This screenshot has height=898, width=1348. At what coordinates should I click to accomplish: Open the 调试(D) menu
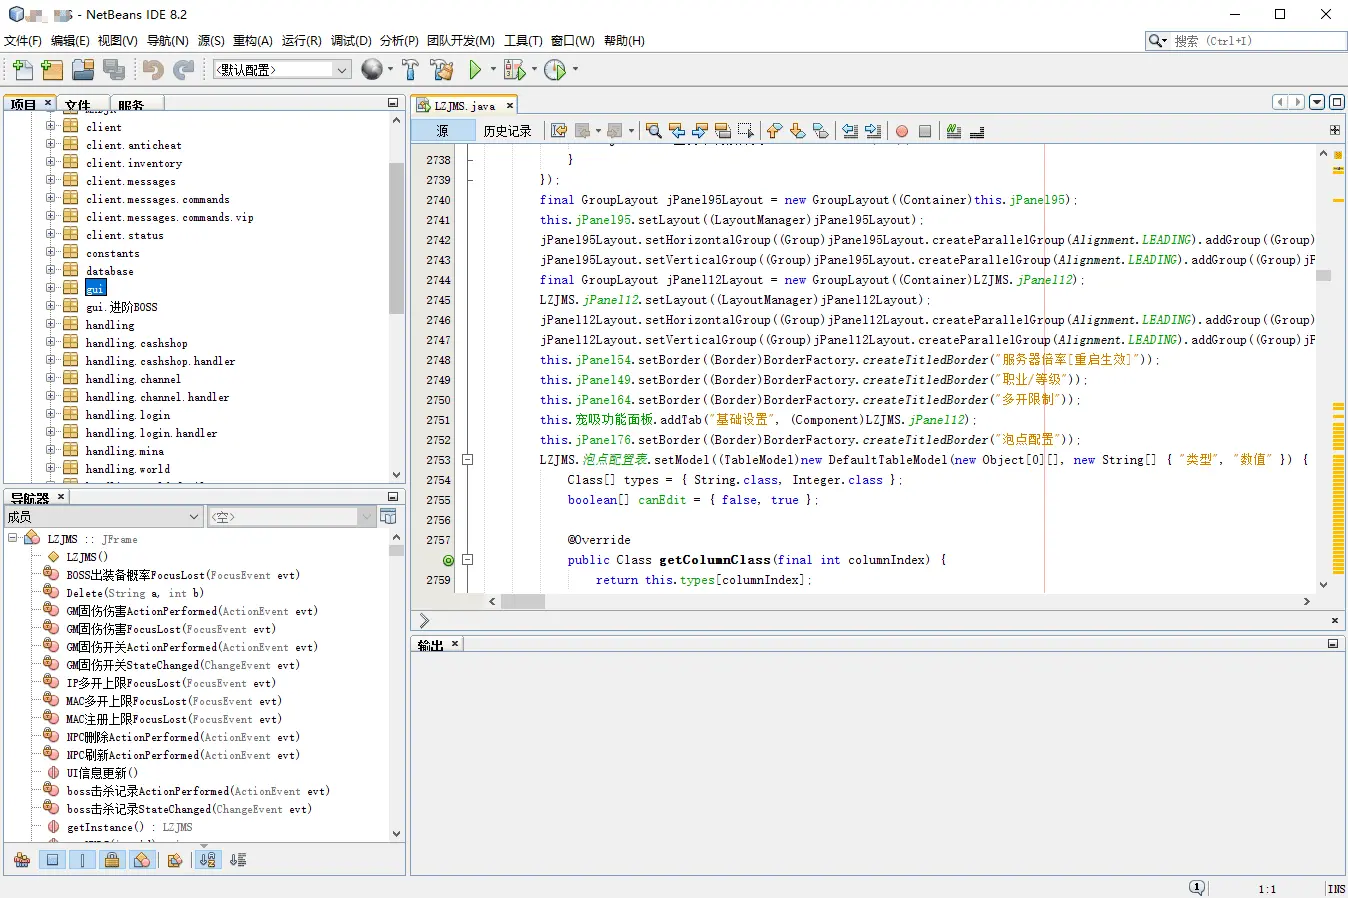351,41
